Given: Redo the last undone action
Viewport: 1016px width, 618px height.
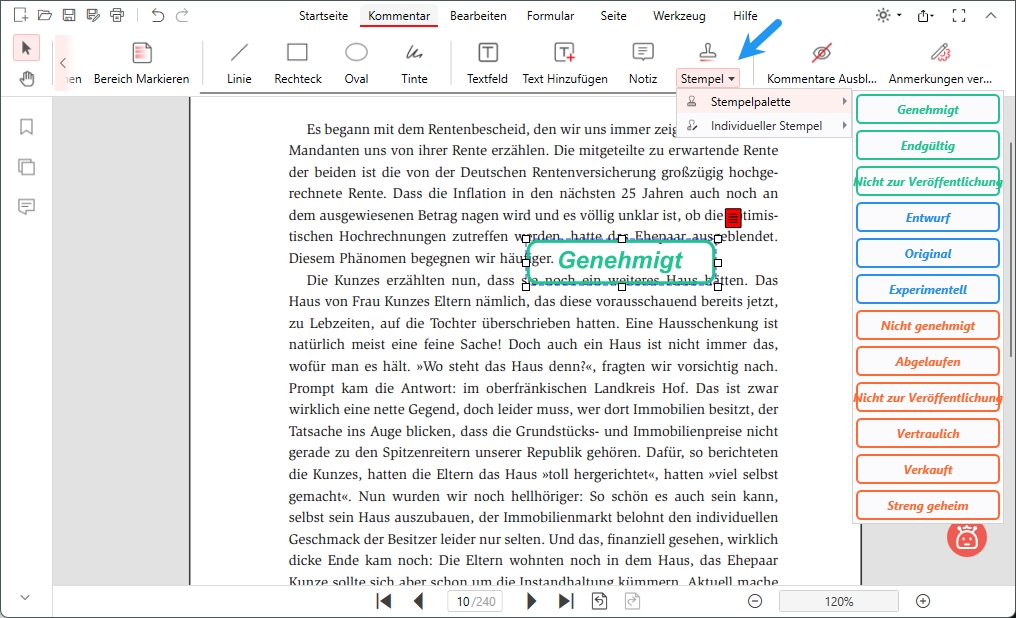Looking at the screenshot, I should click(182, 15).
